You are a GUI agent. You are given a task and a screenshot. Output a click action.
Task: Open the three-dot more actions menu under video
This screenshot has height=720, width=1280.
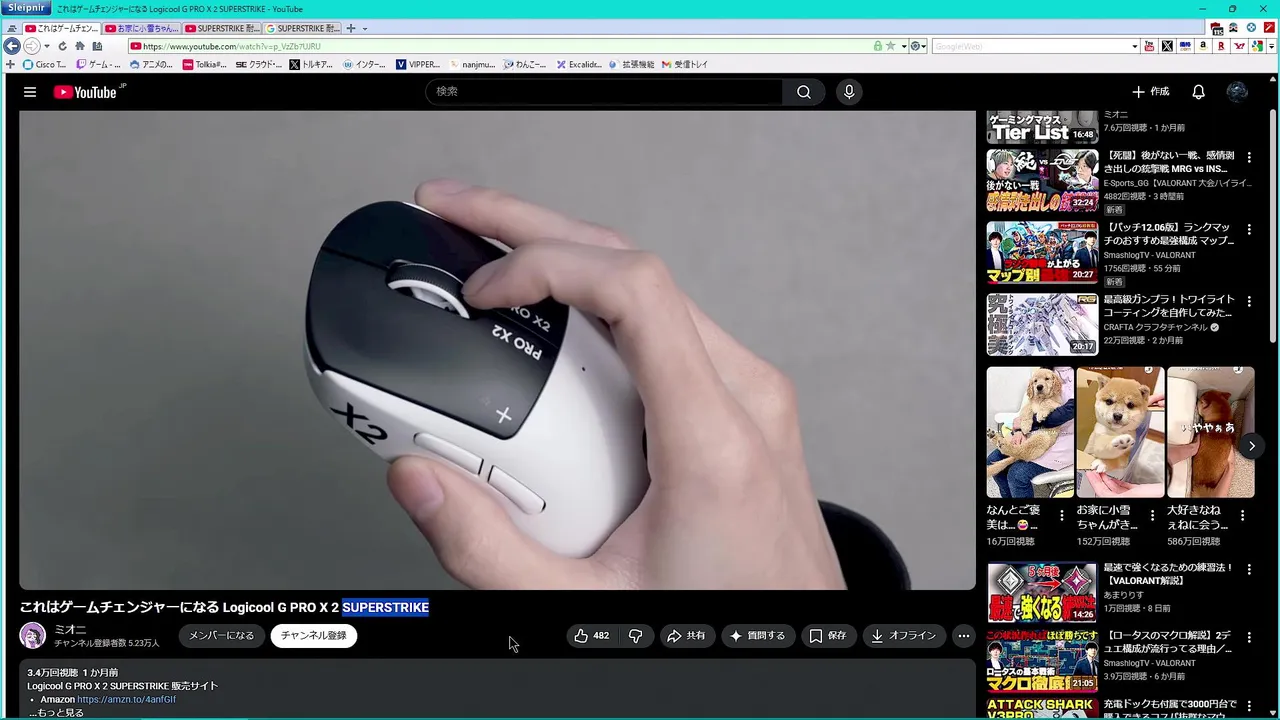click(x=963, y=636)
